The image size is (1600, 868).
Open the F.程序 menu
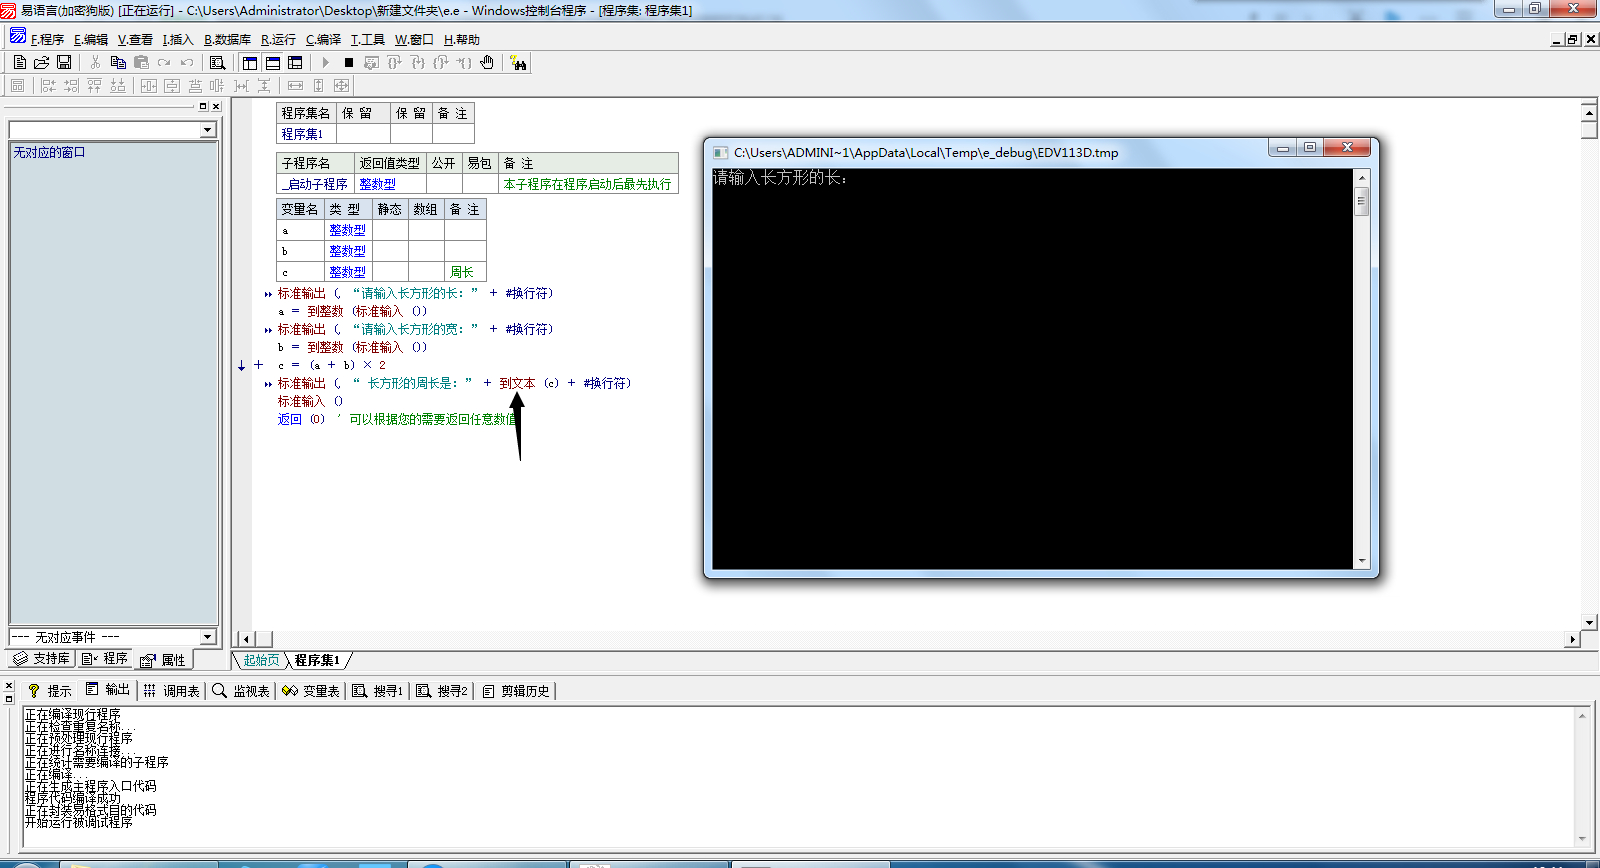[x=47, y=40]
